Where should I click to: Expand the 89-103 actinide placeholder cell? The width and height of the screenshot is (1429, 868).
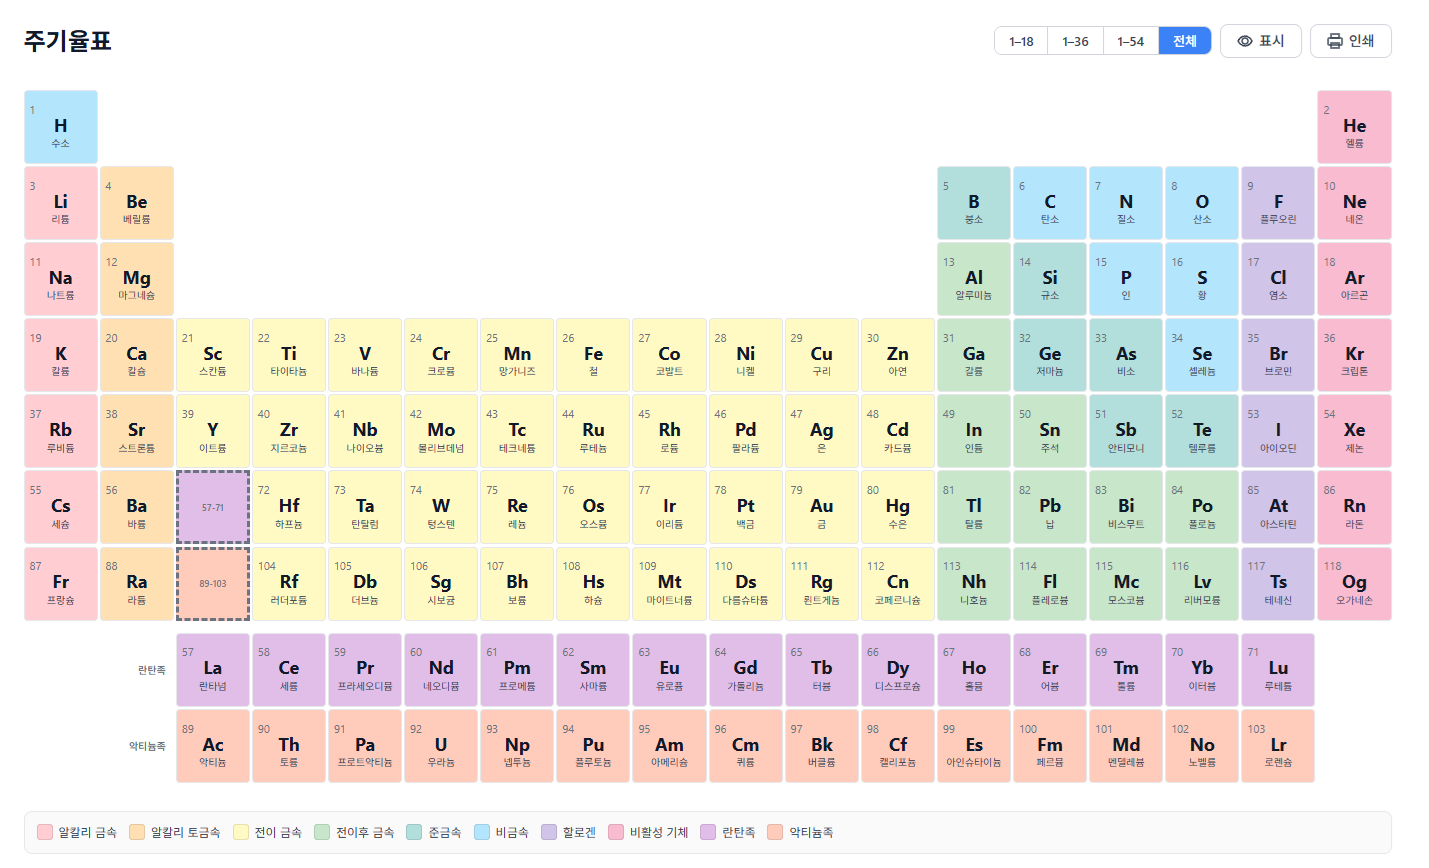(x=212, y=583)
